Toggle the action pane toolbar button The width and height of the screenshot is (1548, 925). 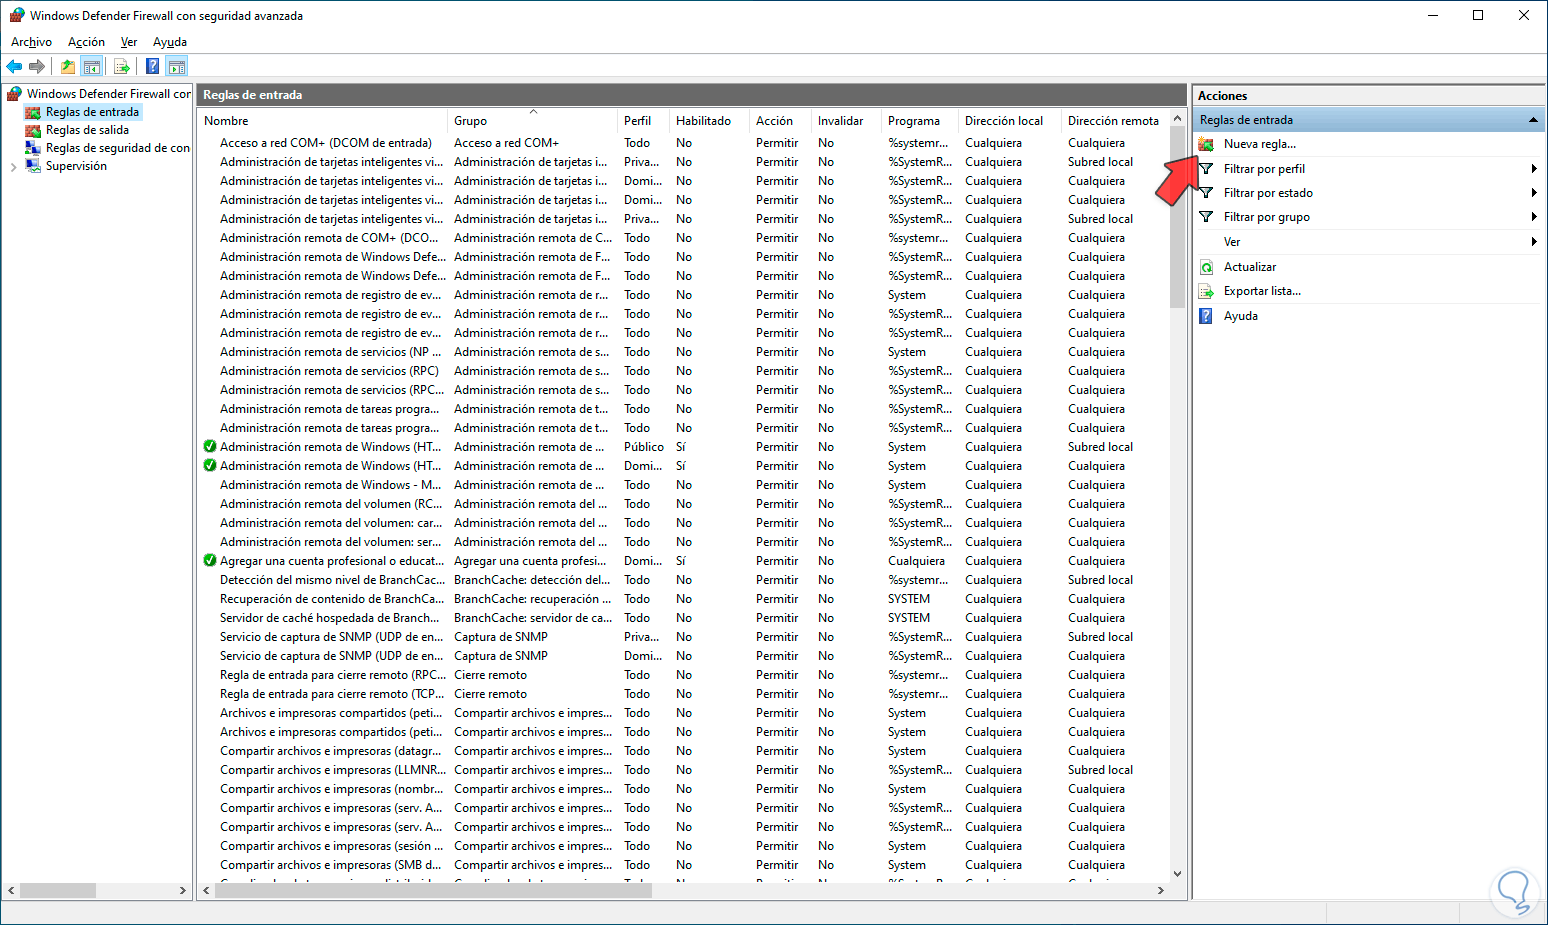coord(177,67)
